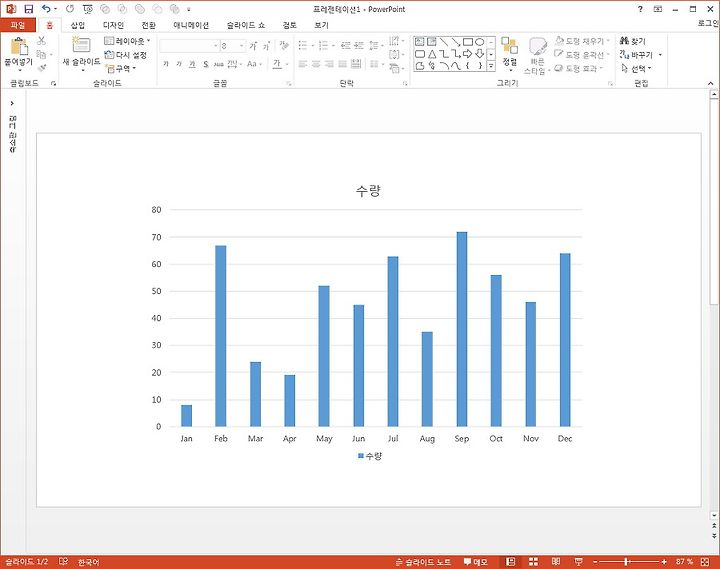Toggle text shadow S button

click(x=206, y=64)
